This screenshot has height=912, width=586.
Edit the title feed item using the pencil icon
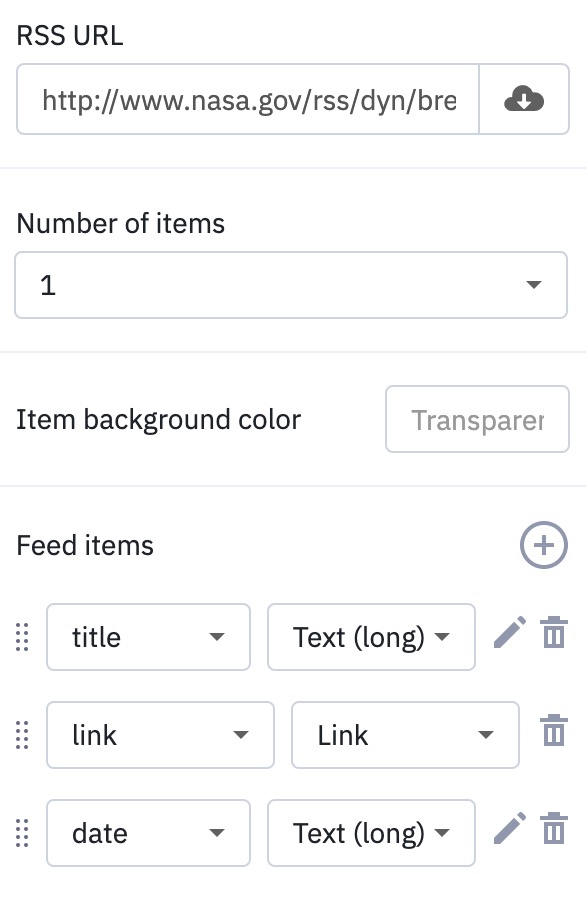coord(511,633)
